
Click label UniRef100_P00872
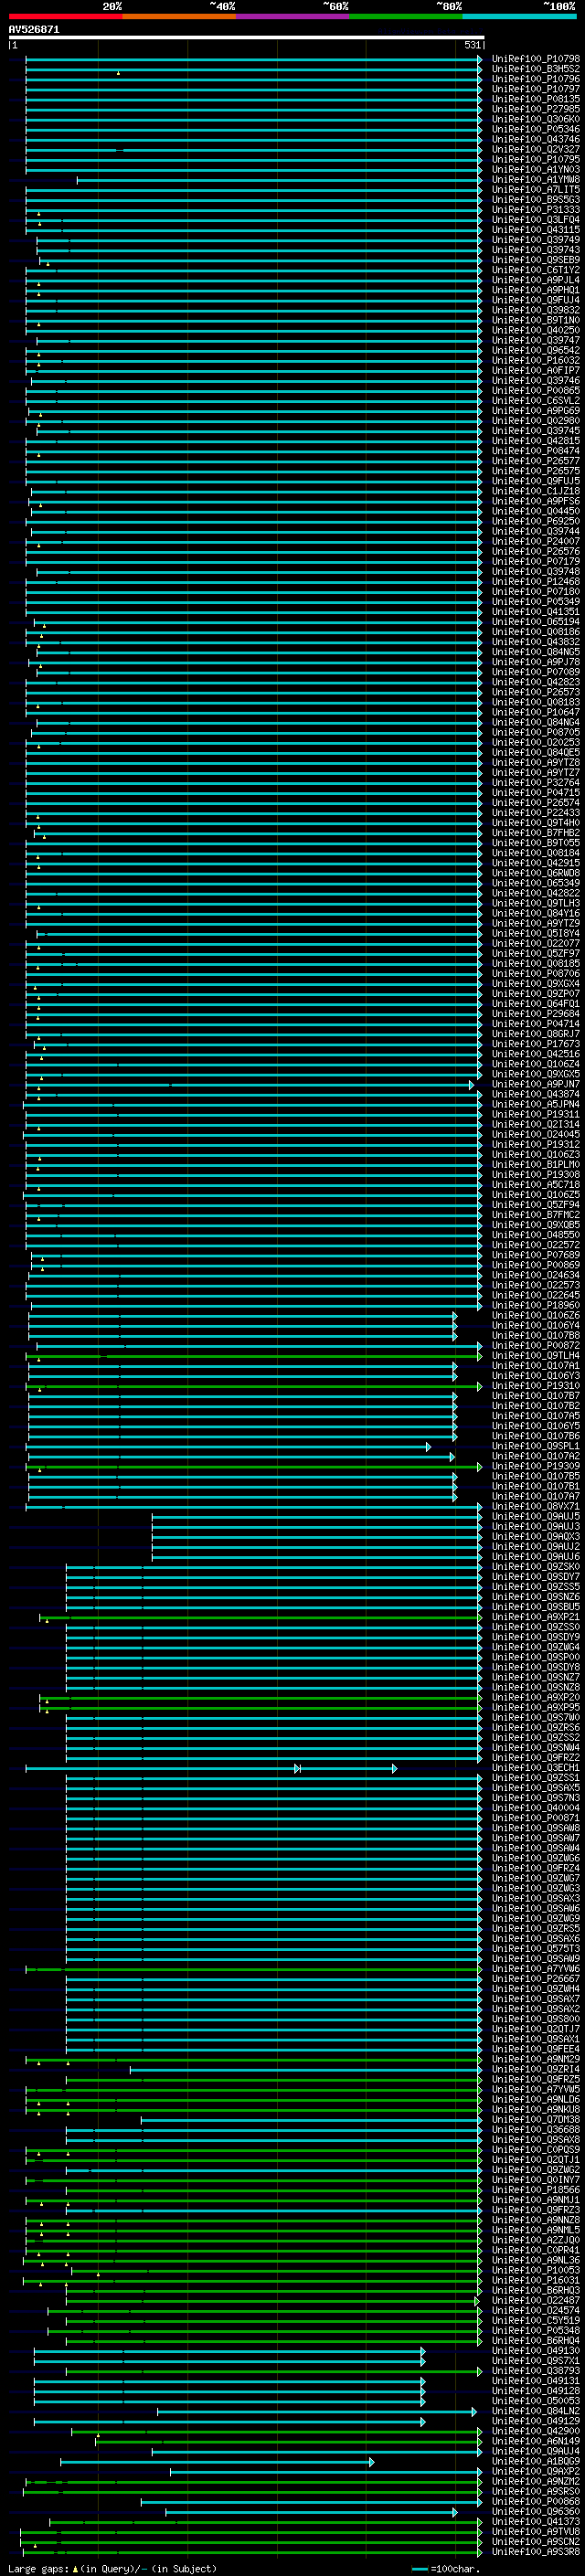(x=536, y=1345)
